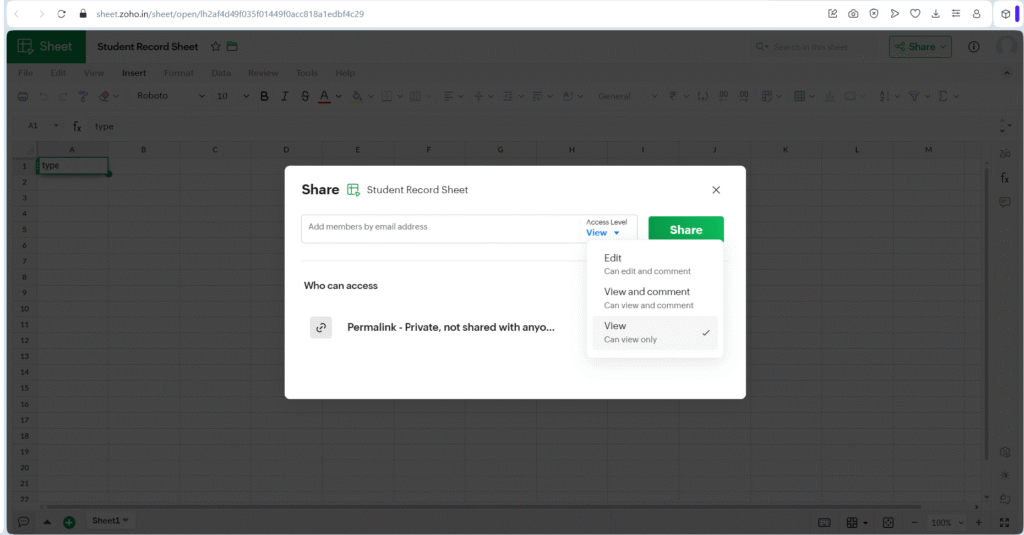Screen dimensions: 1024x535
Task: Click the green folder icon by title
Action: [232, 46]
